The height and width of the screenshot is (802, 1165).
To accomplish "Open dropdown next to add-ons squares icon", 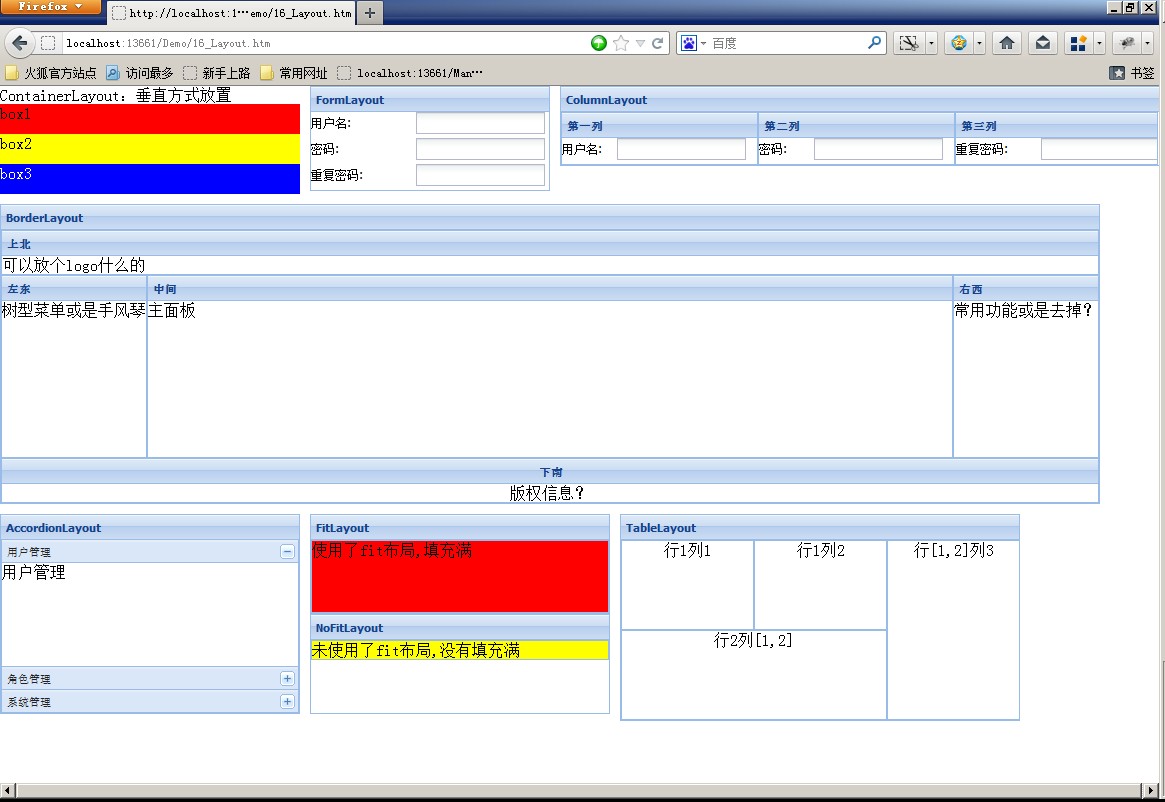I will (1100, 43).
